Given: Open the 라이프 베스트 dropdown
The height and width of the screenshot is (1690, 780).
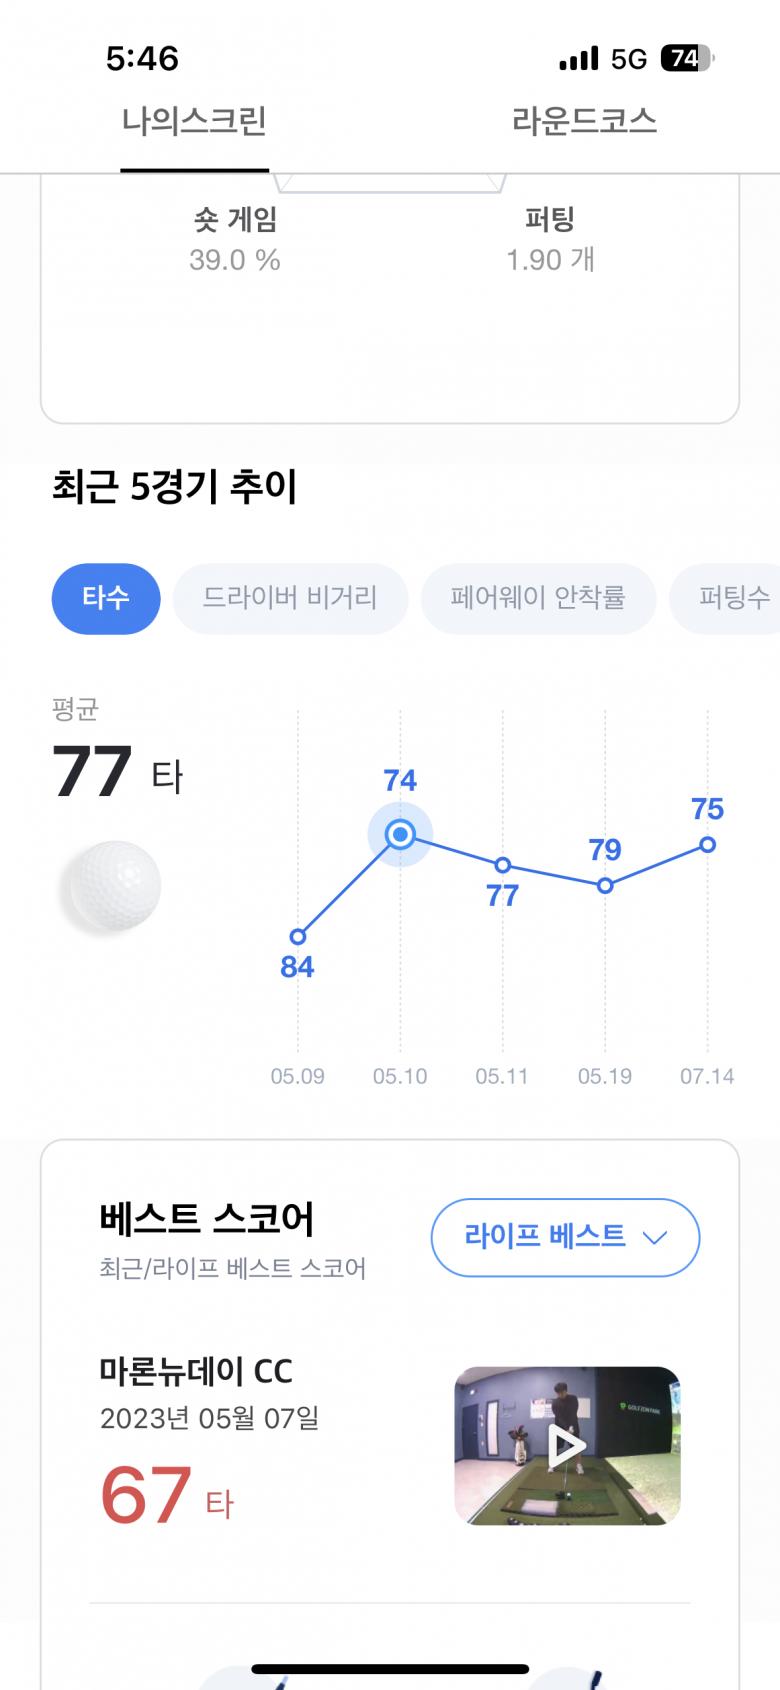Looking at the screenshot, I should click(565, 1237).
